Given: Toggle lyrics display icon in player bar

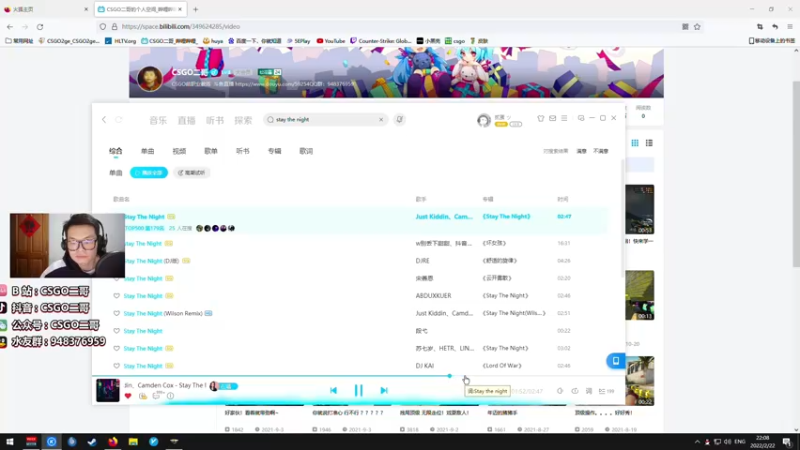Looking at the screenshot, I should pyautogui.click(x=589, y=391).
